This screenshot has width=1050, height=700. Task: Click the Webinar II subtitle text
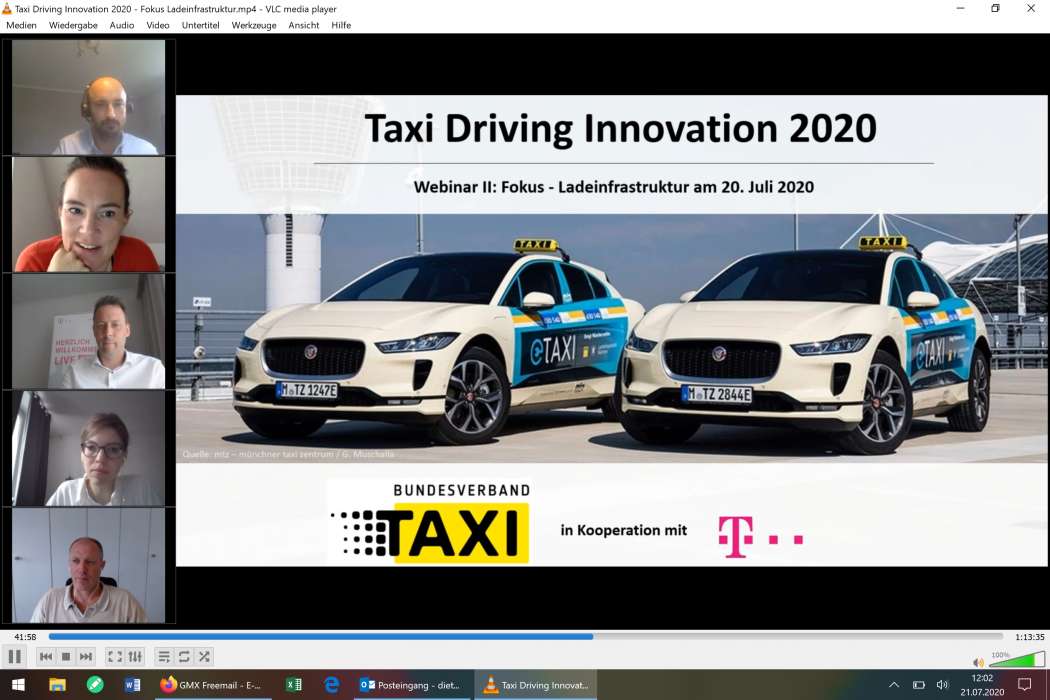coord(613,187)
